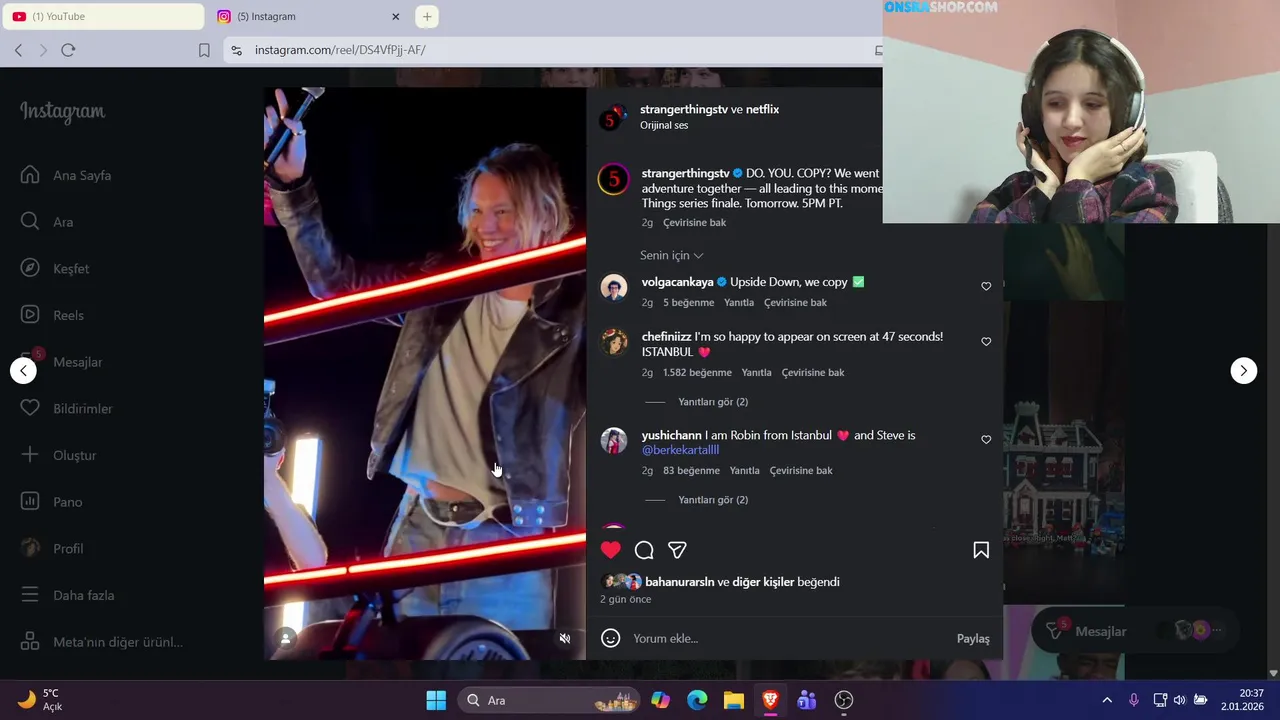Open Pano dashboard
The image size is (1280, 720).
tap(51, 502)
